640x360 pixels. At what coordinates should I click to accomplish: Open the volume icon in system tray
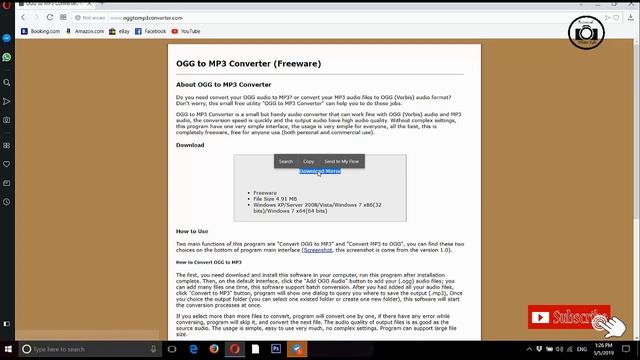click(x=560, y=349)
